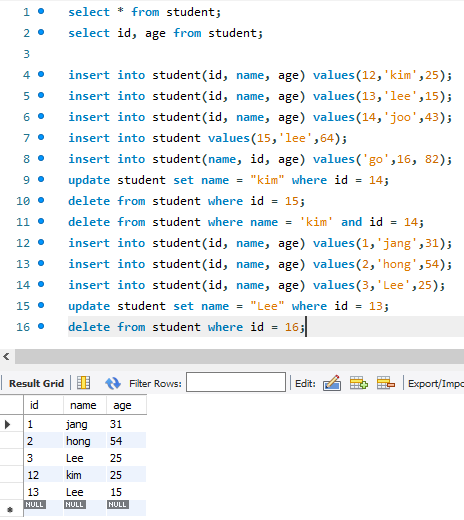The image size is (464, 520).
Task: Click the NULL cell under the age column
Action: coord(117,504)
